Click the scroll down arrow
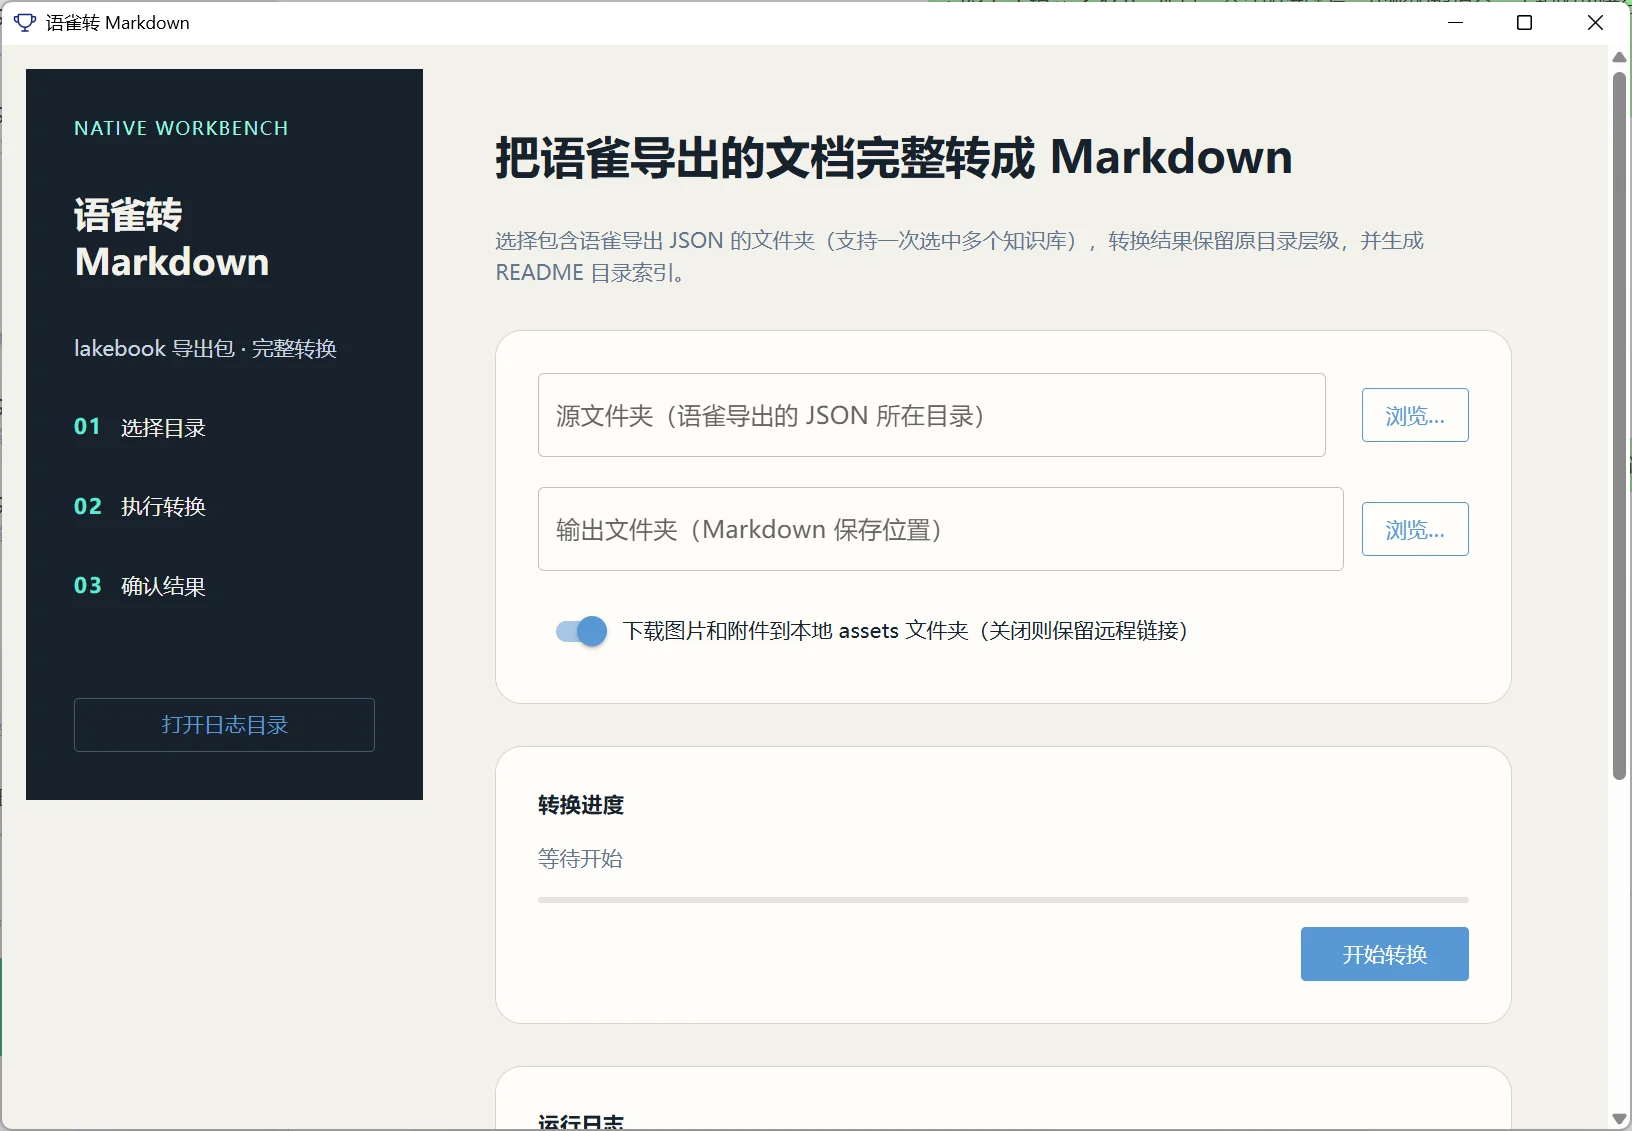Viewport: 1632px width, 1131px height. pyautogui.click(x=1620, y=1119)
